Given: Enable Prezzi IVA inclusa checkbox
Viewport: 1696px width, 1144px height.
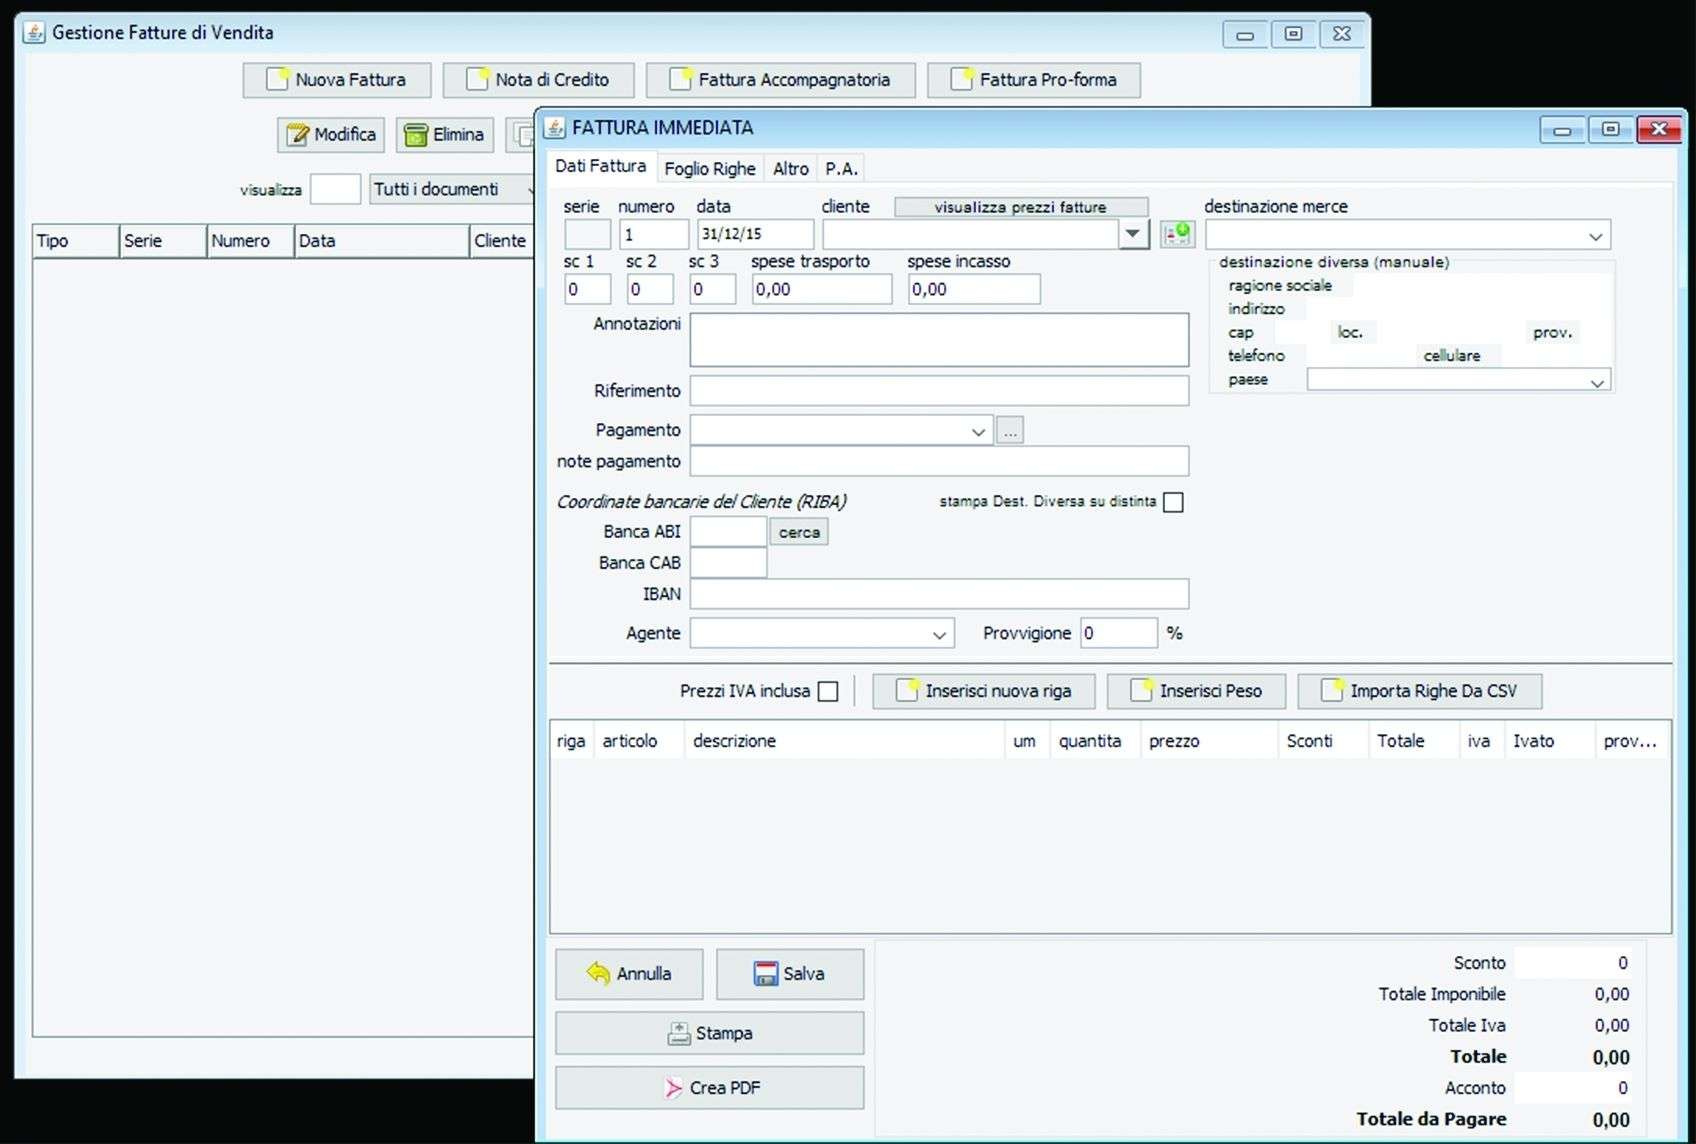Looking at the screenshot, I should (828, 692).
